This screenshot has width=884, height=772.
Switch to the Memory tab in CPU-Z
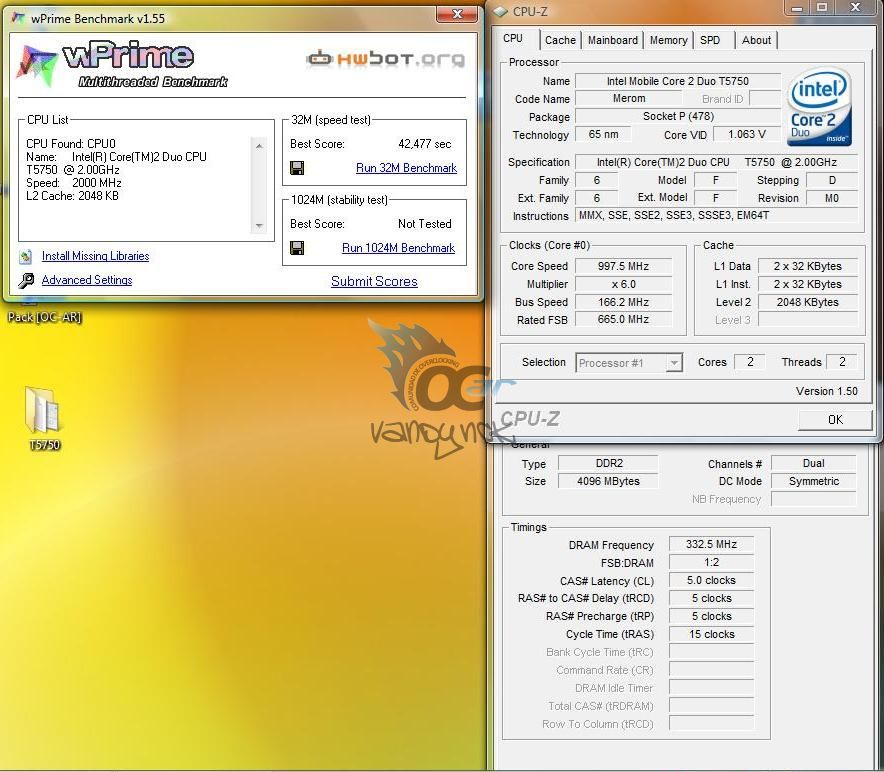668,40
